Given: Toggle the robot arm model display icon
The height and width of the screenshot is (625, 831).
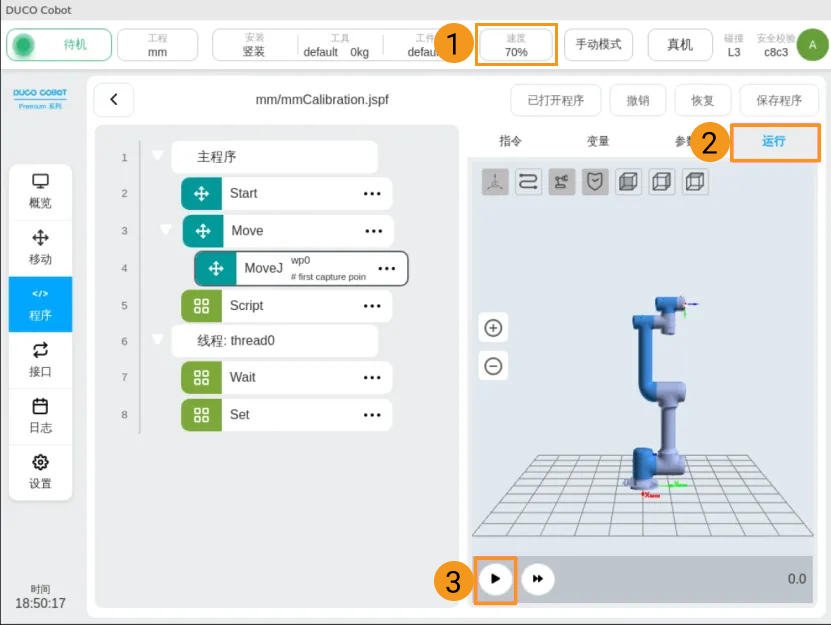Looking at the screenshot, I should pos(562,182).
